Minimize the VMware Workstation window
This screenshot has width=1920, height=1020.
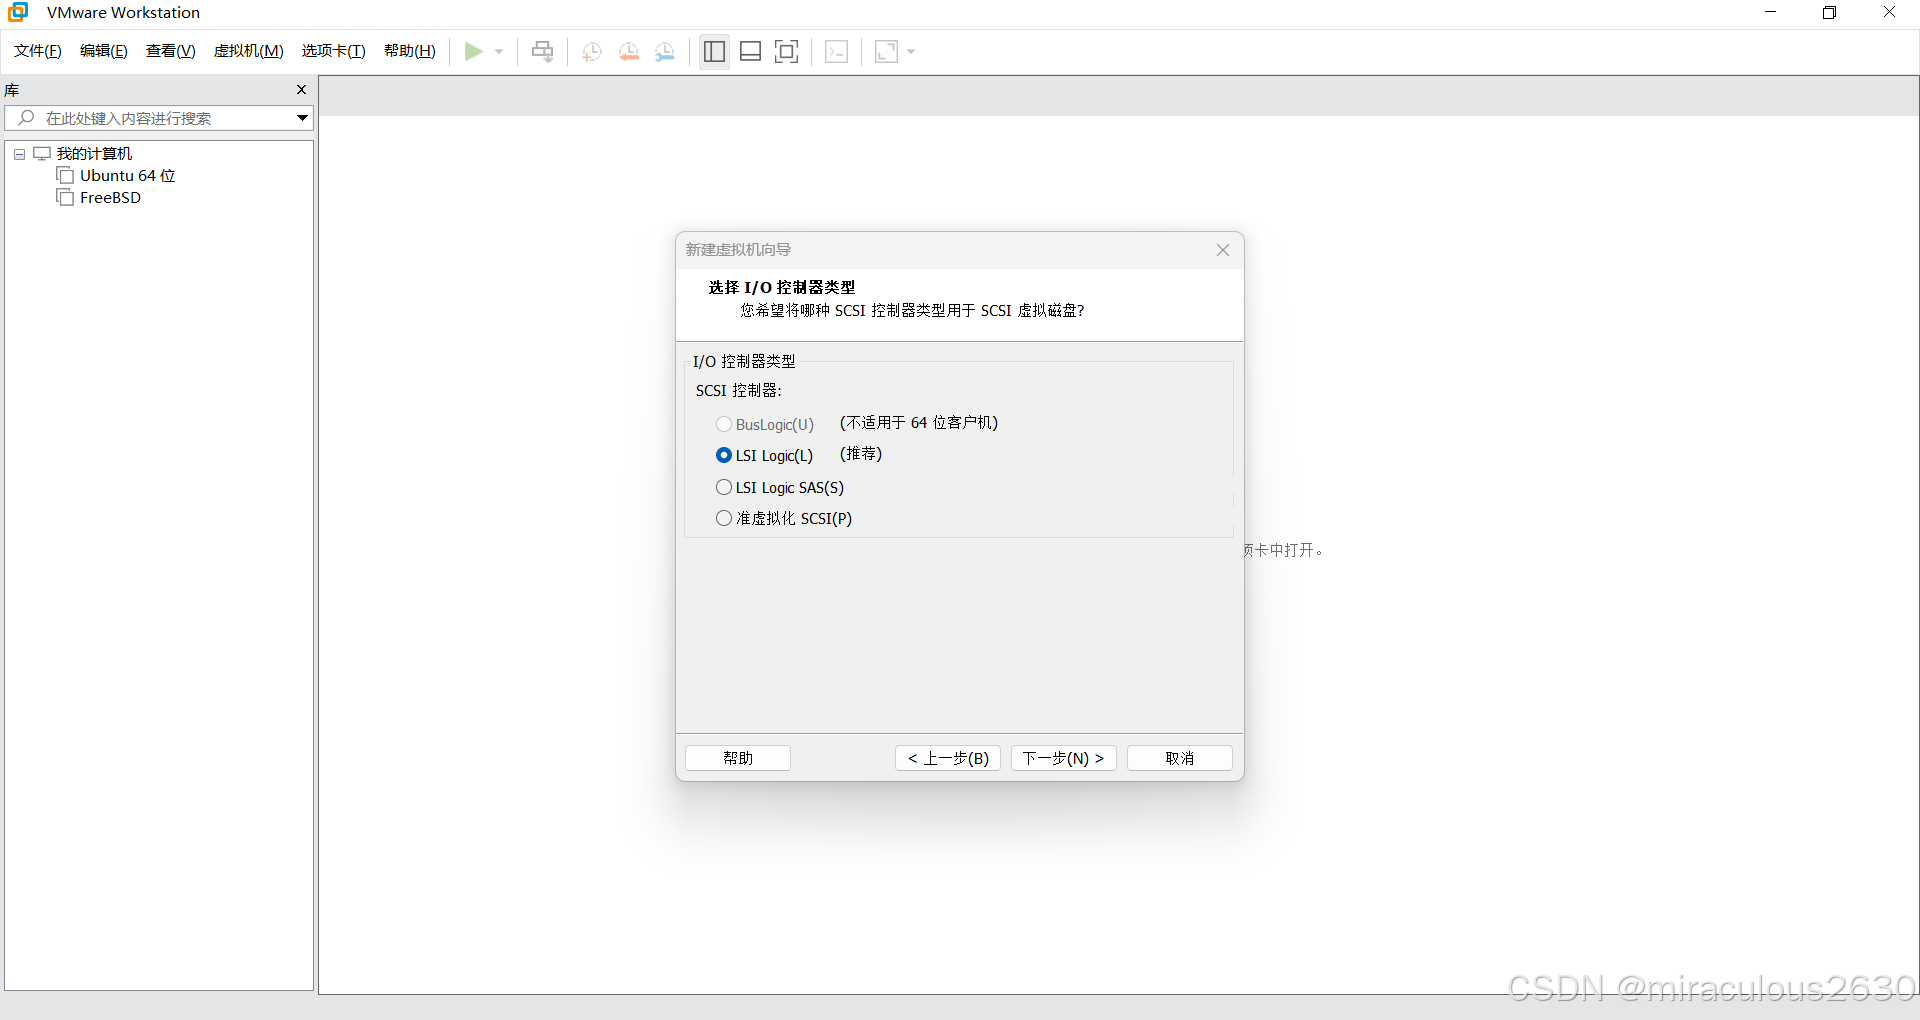1770,12
